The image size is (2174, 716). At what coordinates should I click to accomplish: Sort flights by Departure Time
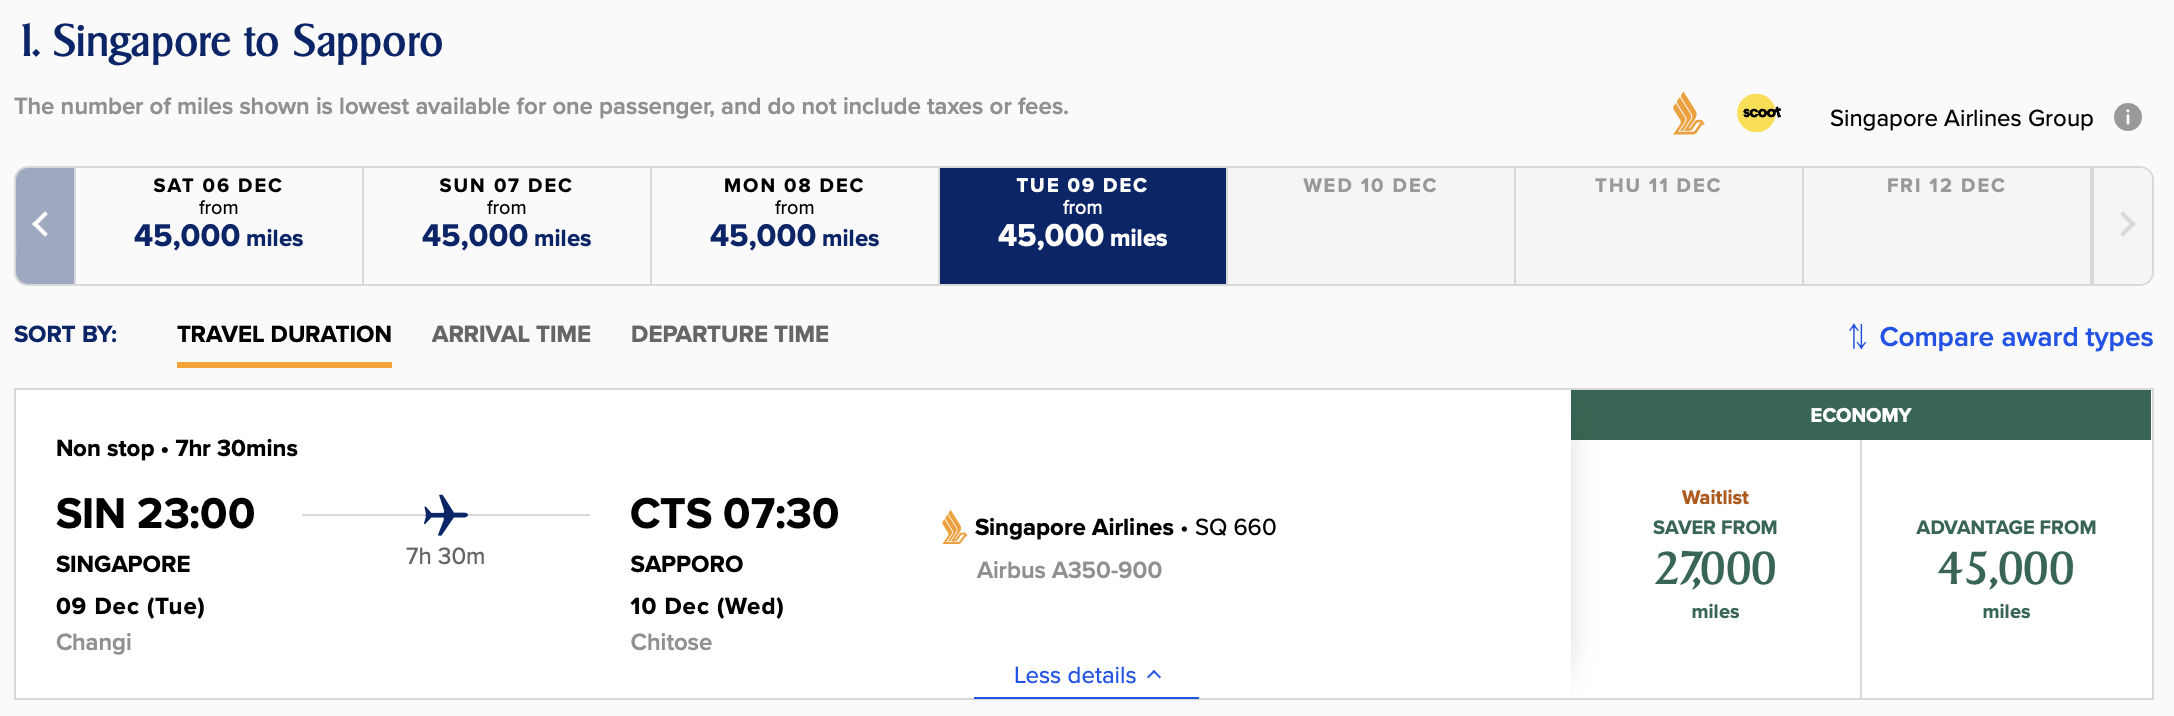click(x=729, y=335)
